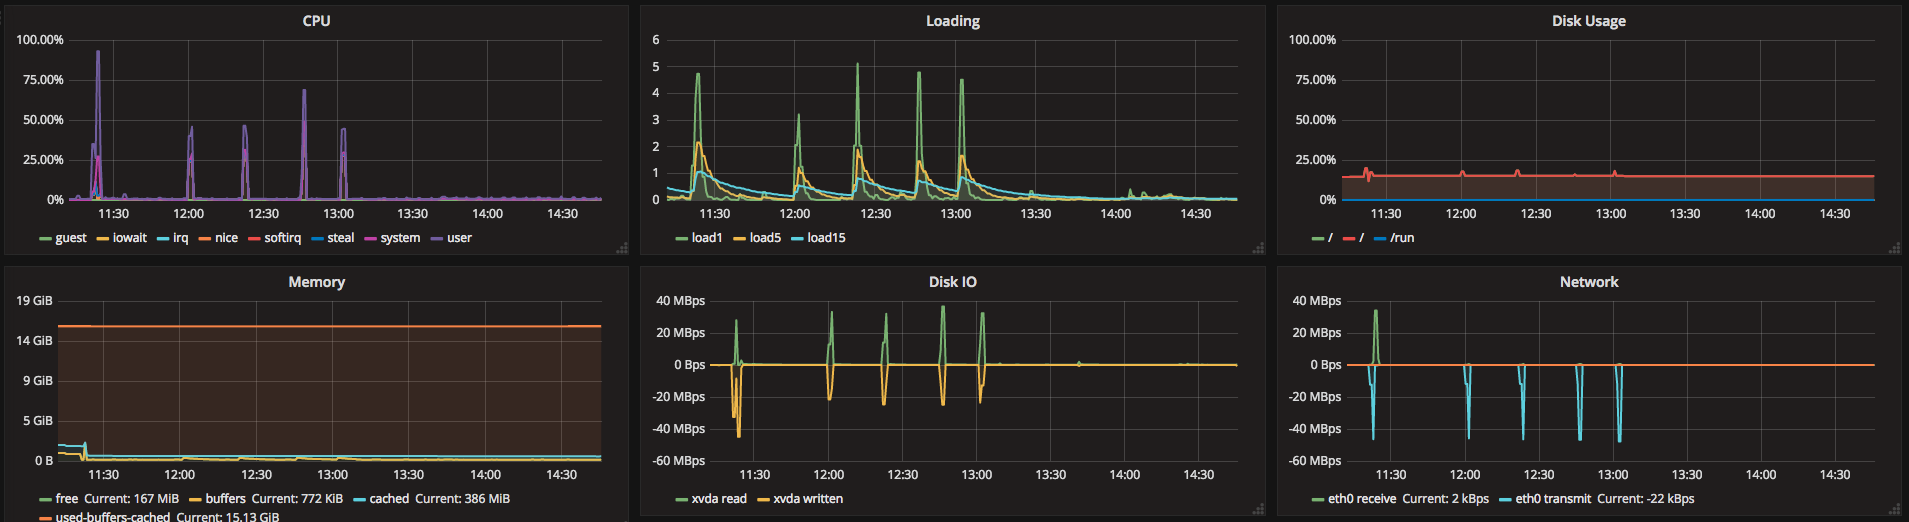The width and height of the screenshot is (1909, 522).
Task: Open the CPU panel title dropdown menu
Action: pos(316,21)
